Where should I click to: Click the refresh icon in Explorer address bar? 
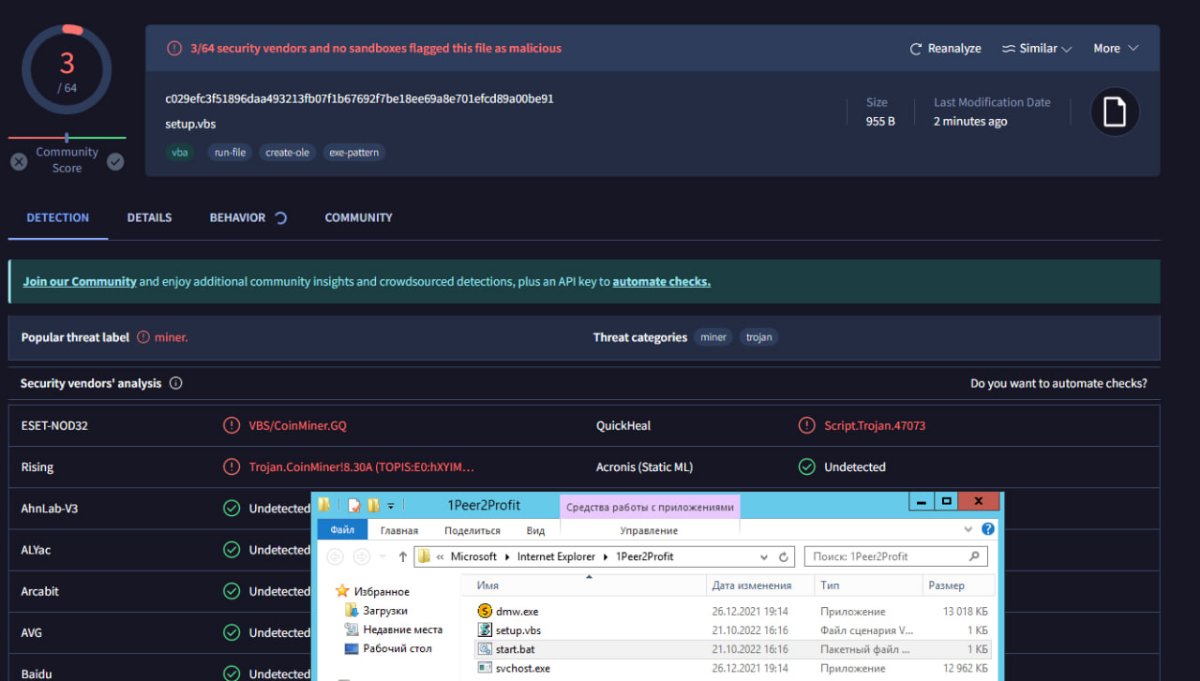[x=785, y=557]
